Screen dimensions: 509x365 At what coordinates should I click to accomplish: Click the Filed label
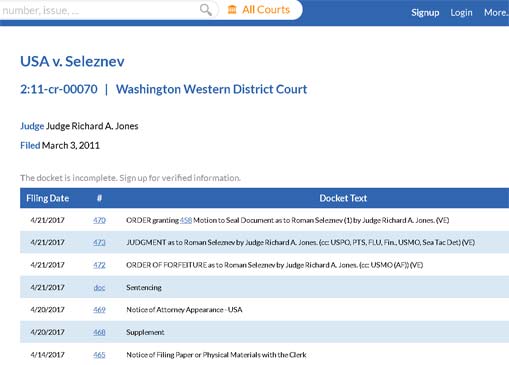[30, 145]
